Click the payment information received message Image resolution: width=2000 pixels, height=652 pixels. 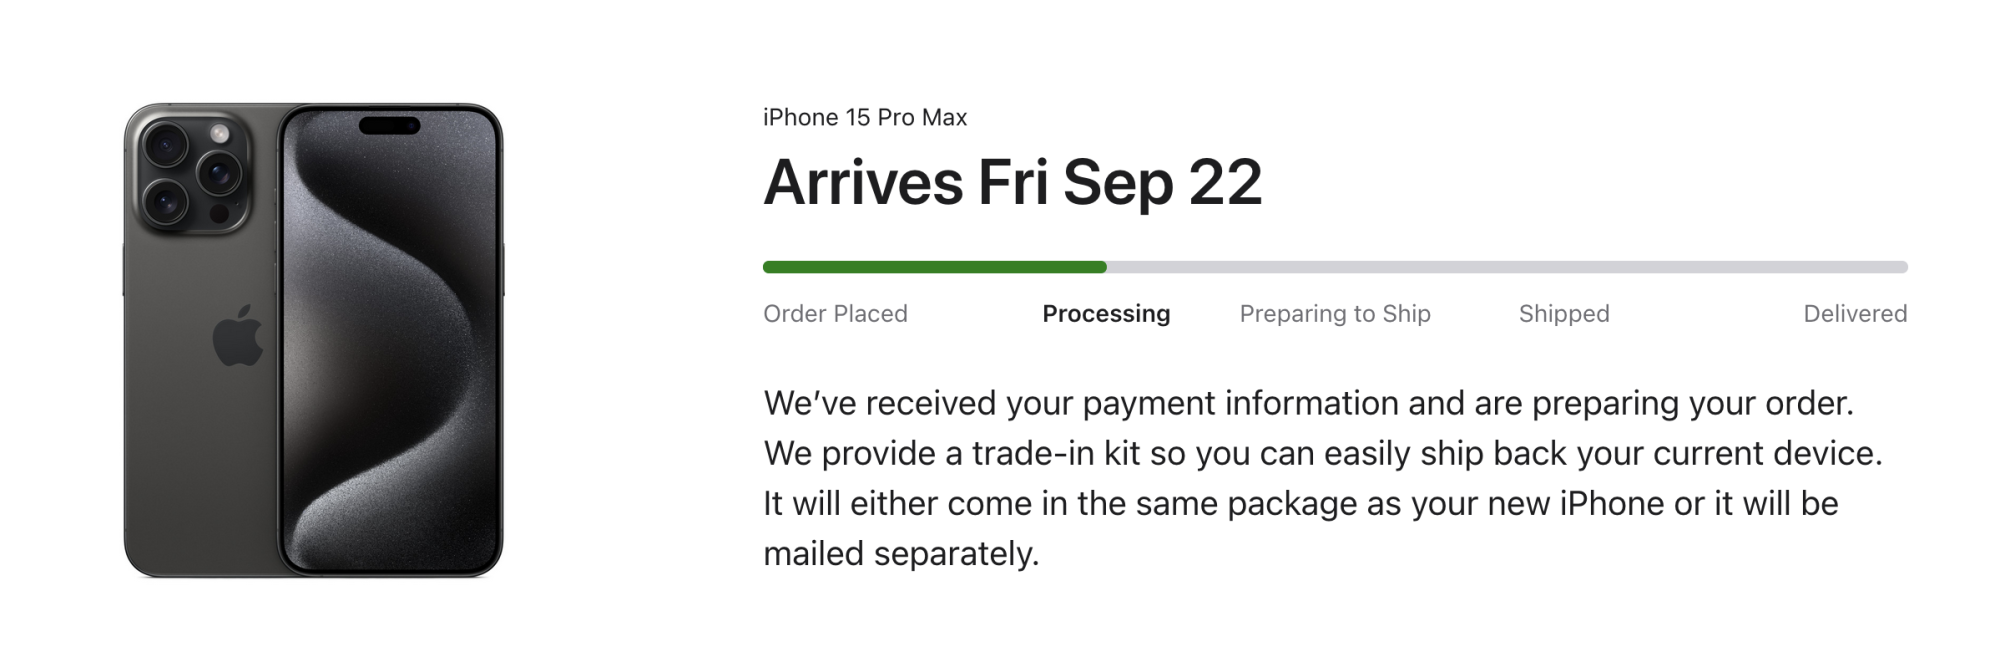pos(1309,403)
